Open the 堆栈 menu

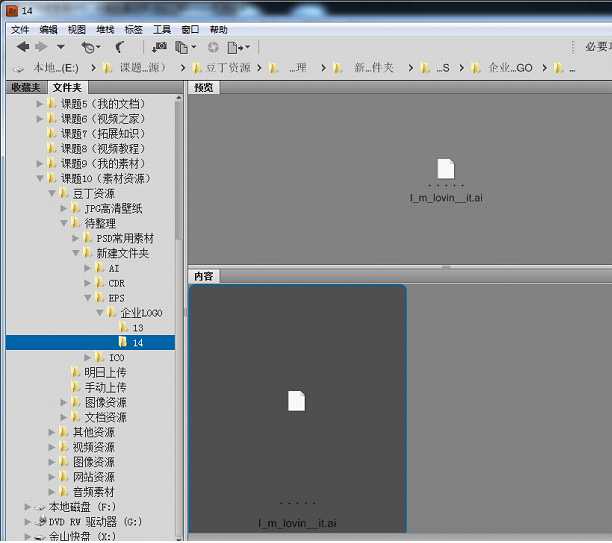pos(105,30)
